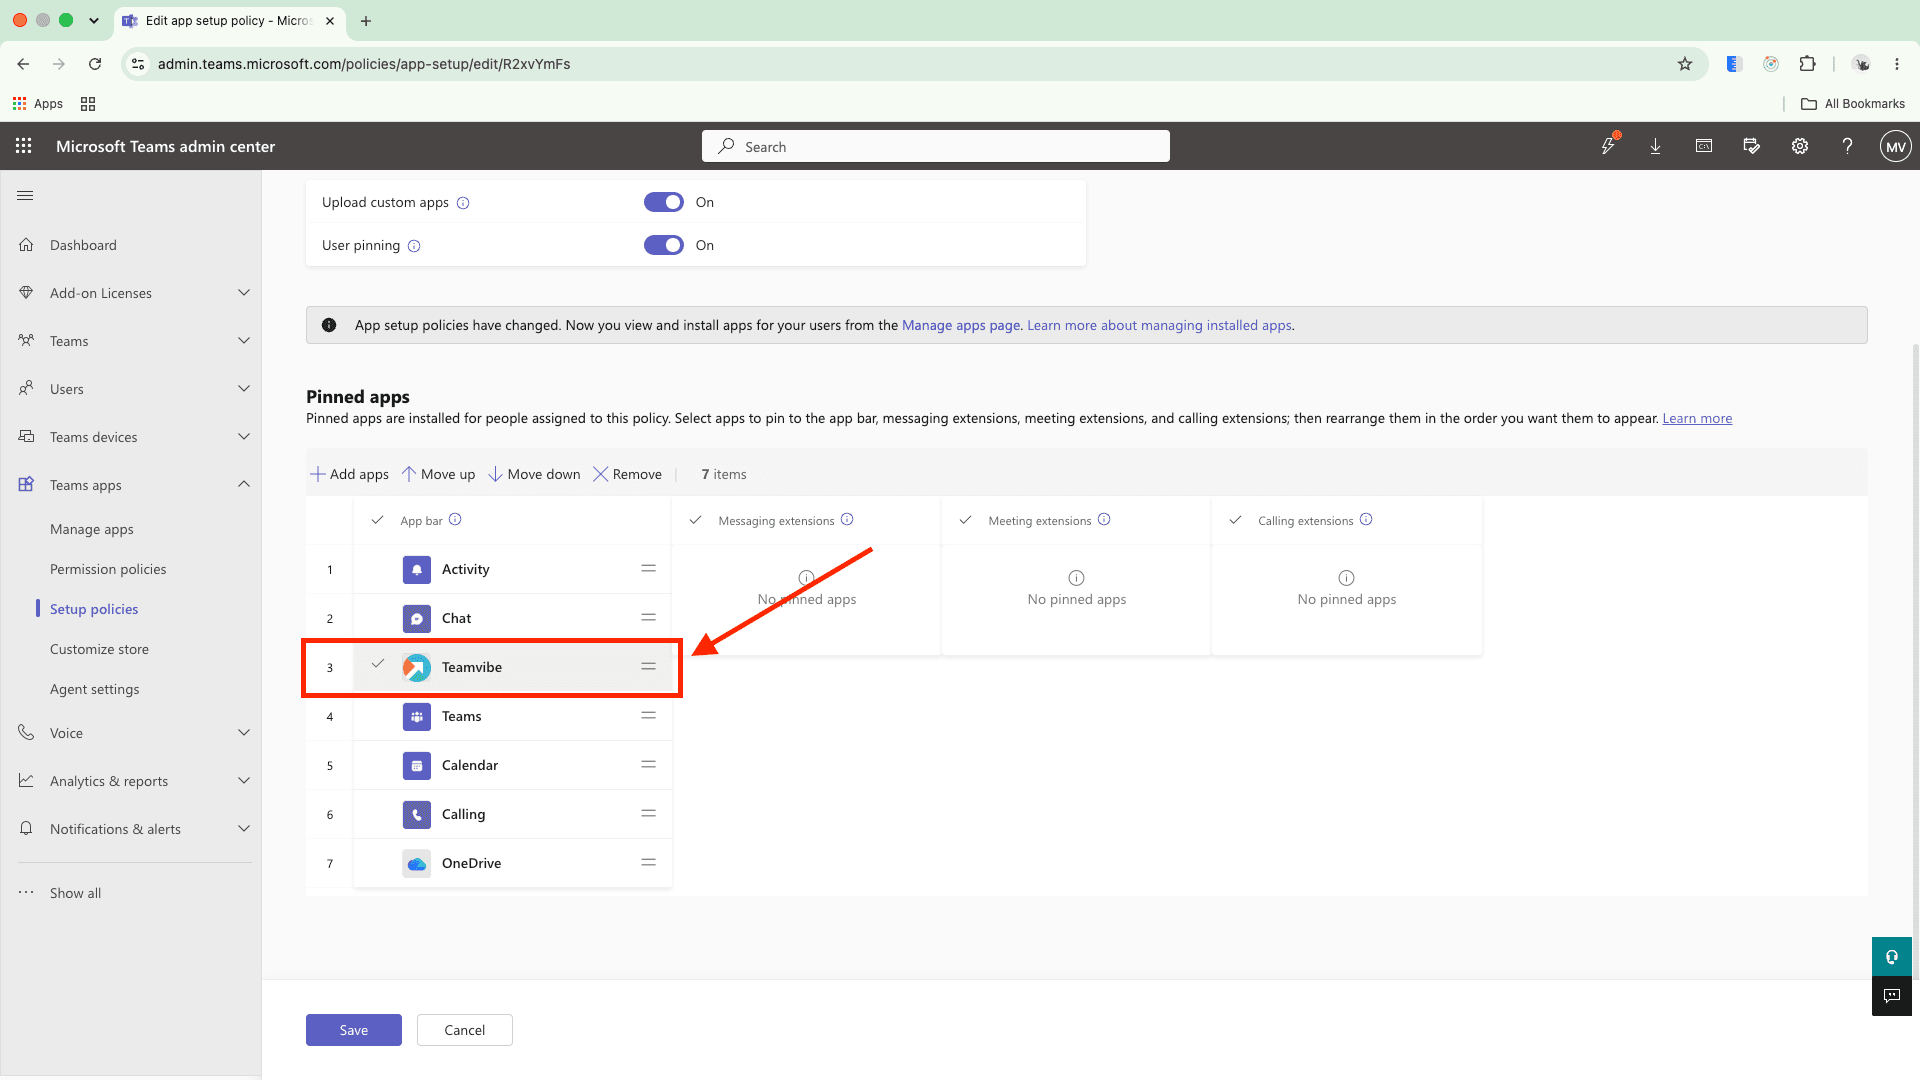
Task: Open the Help question mark
Action: click(x=1848, y=146)
